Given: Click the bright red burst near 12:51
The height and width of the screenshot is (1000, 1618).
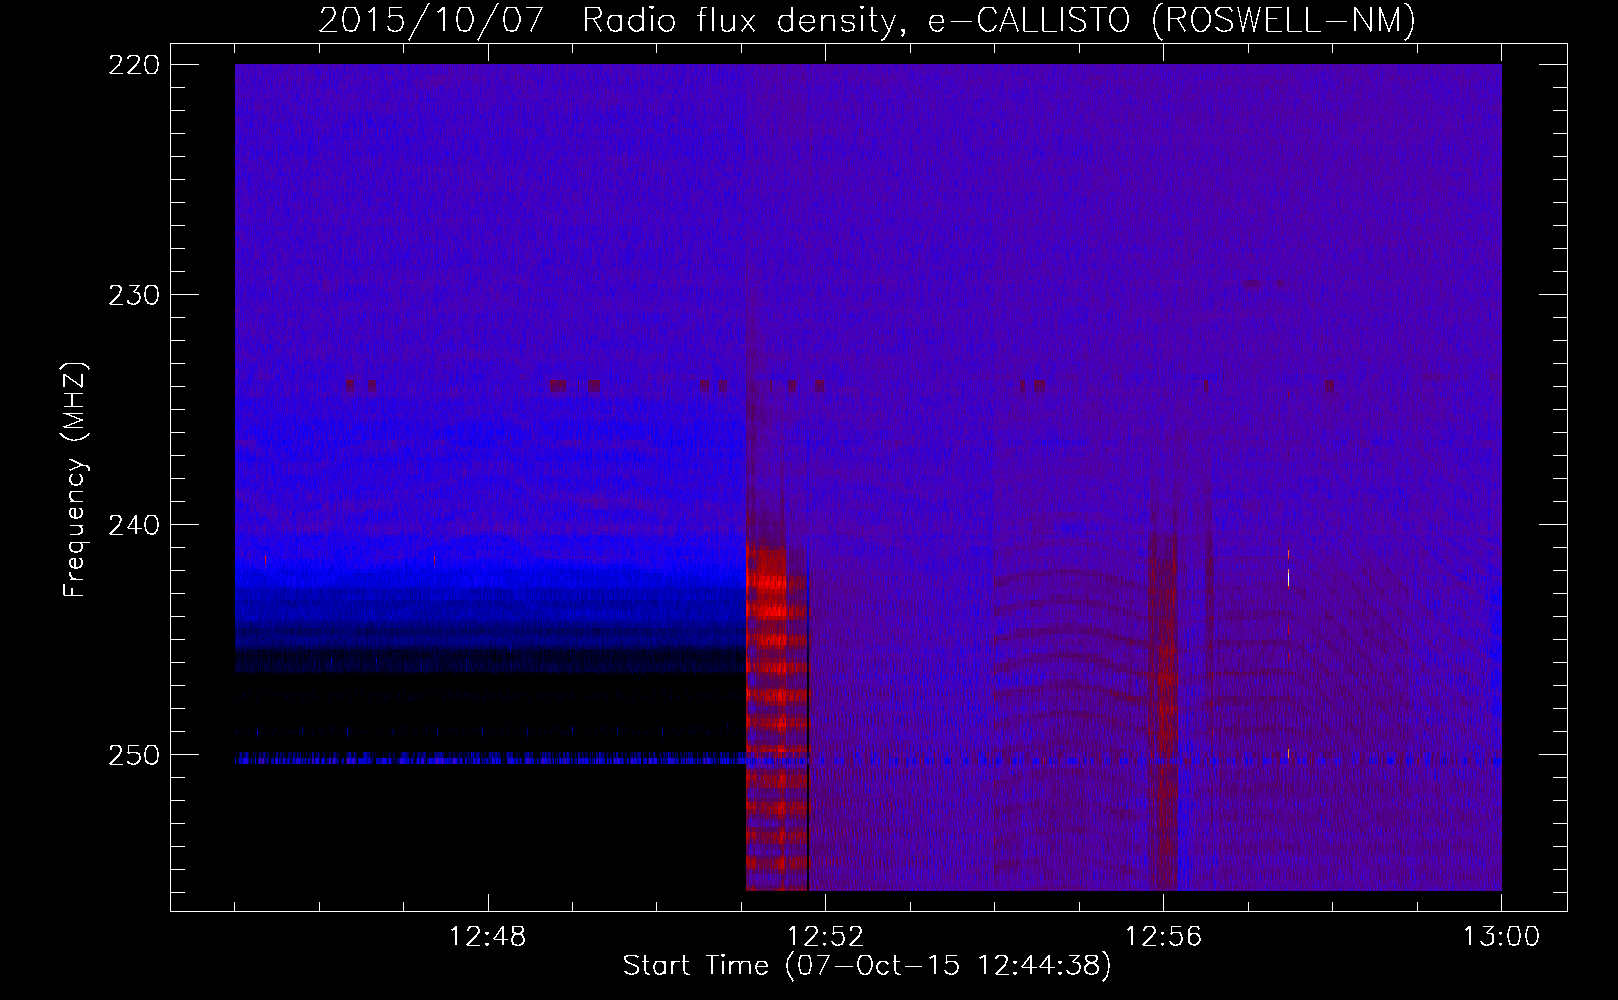Looking at the screenshot, I should coord(776,715).
